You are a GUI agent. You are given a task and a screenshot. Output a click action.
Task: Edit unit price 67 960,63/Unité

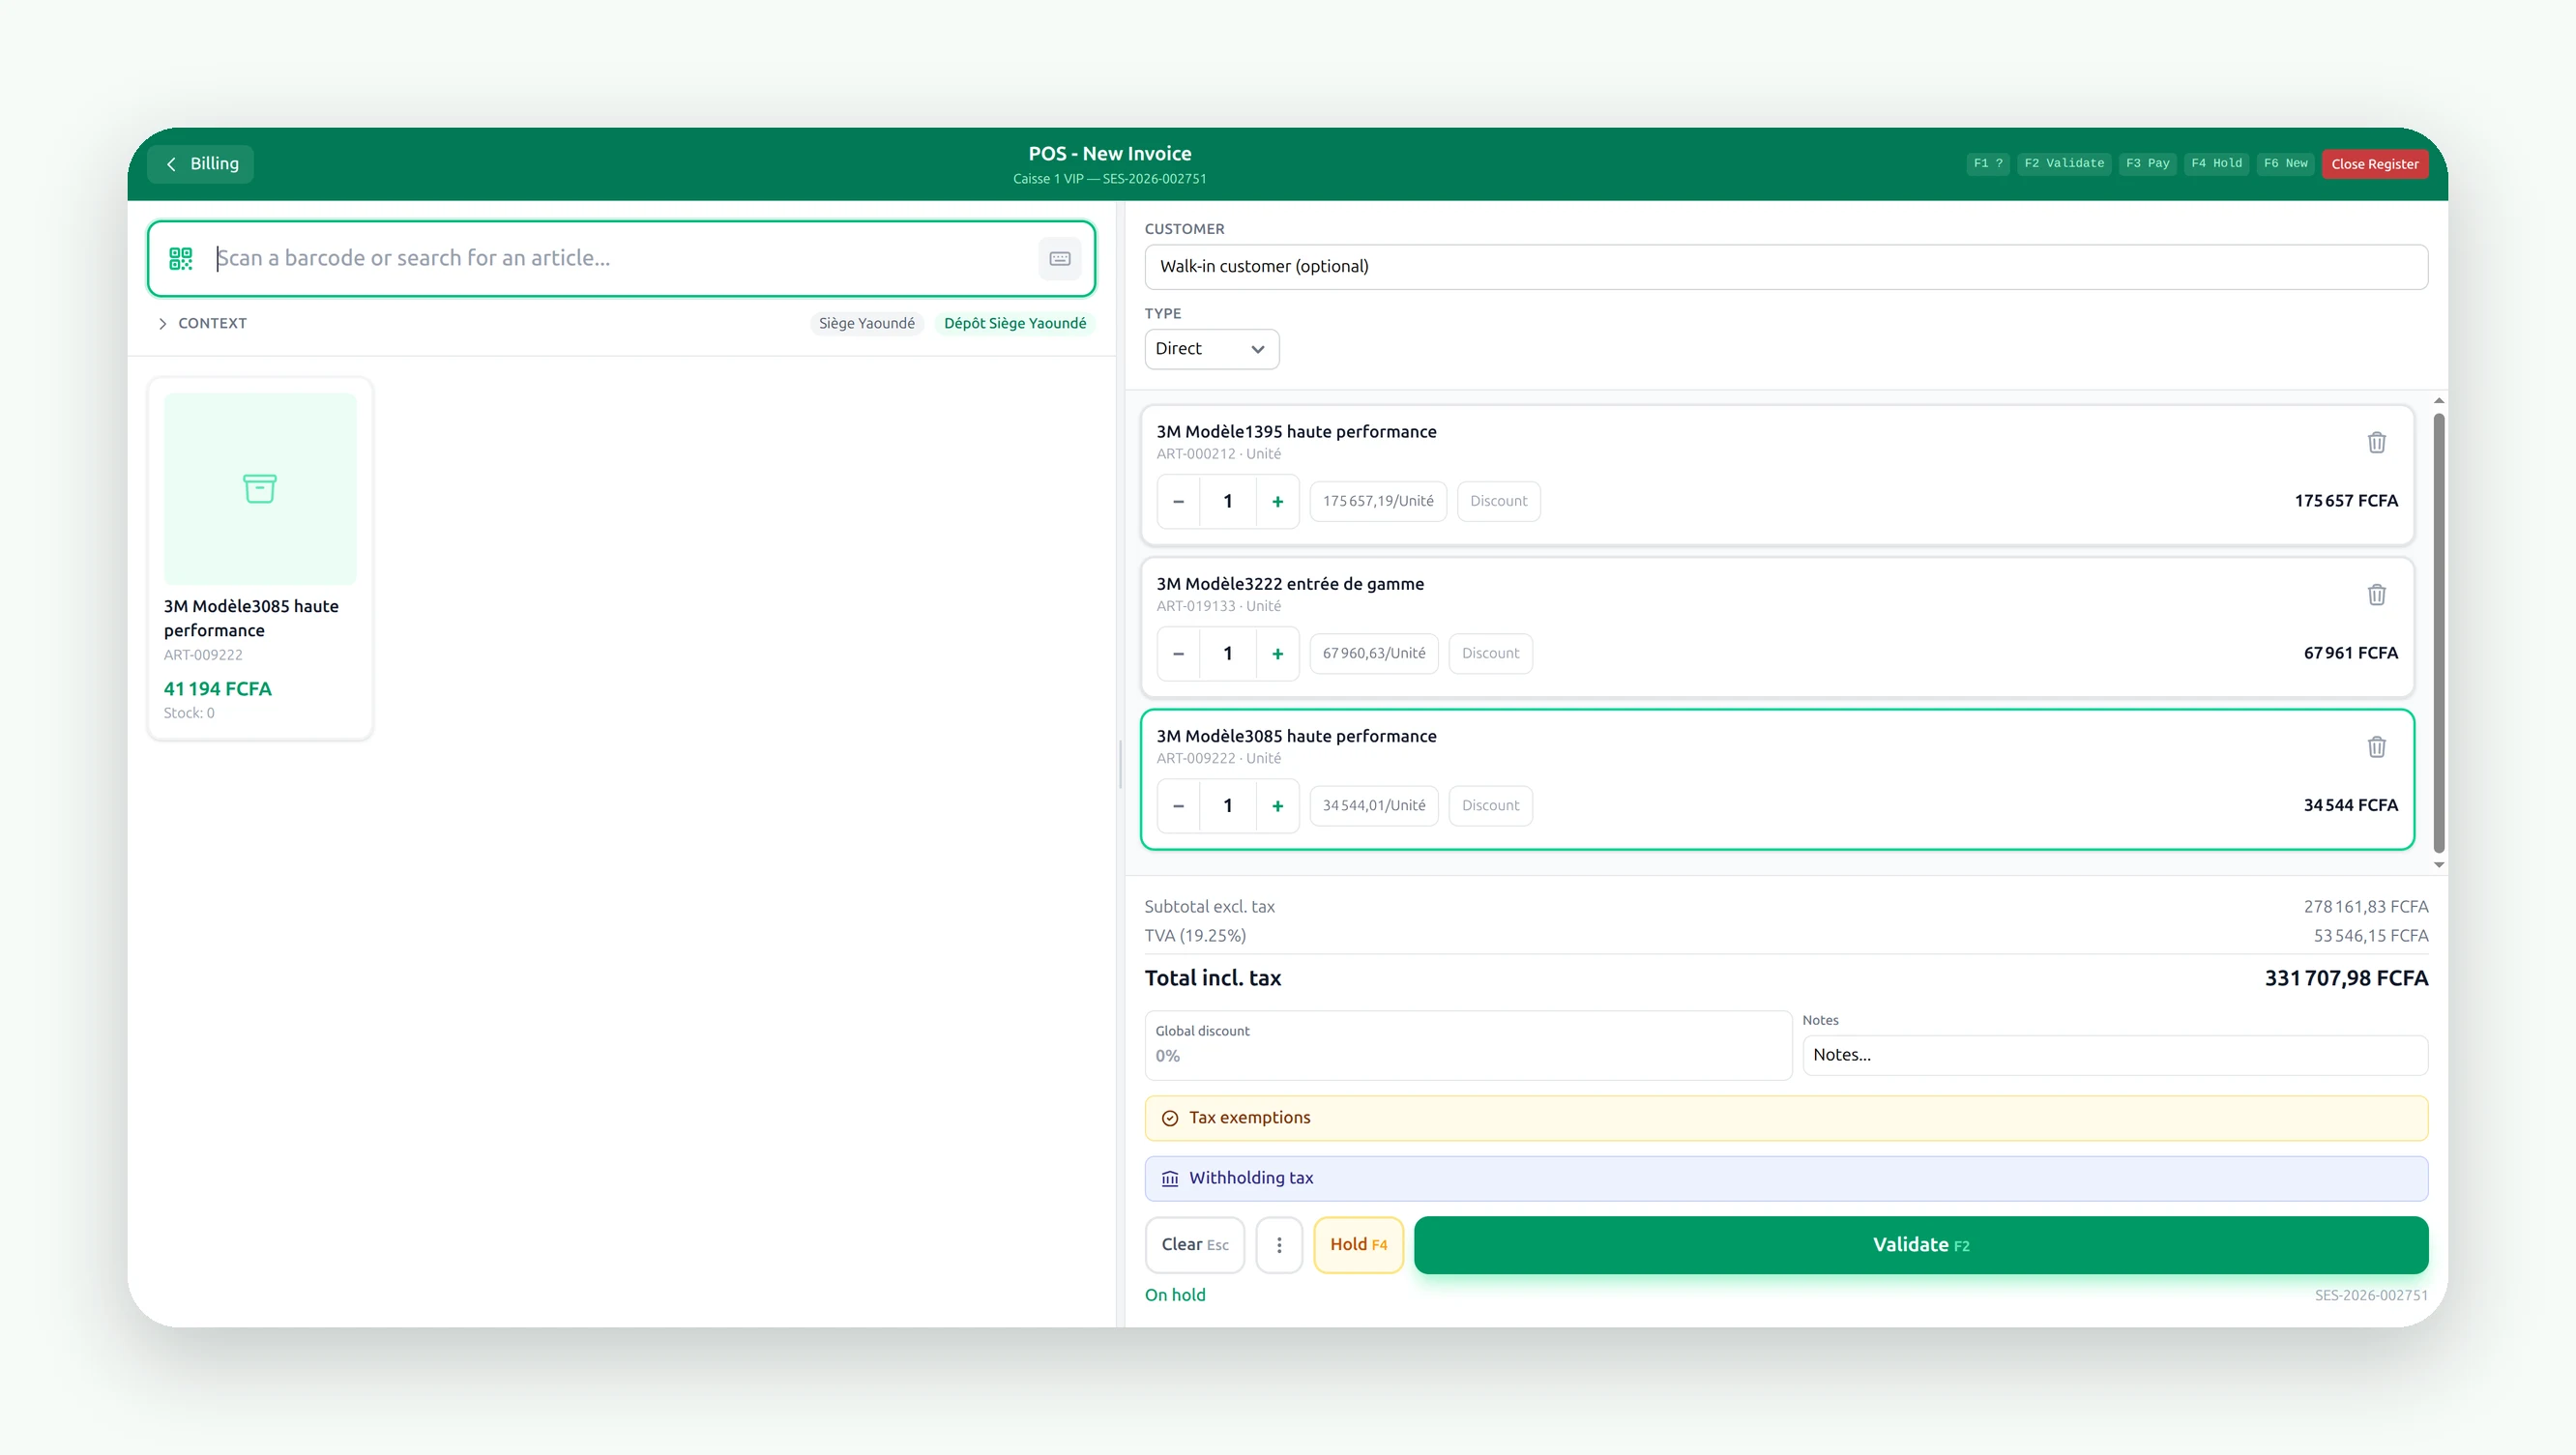[1374, 654]
